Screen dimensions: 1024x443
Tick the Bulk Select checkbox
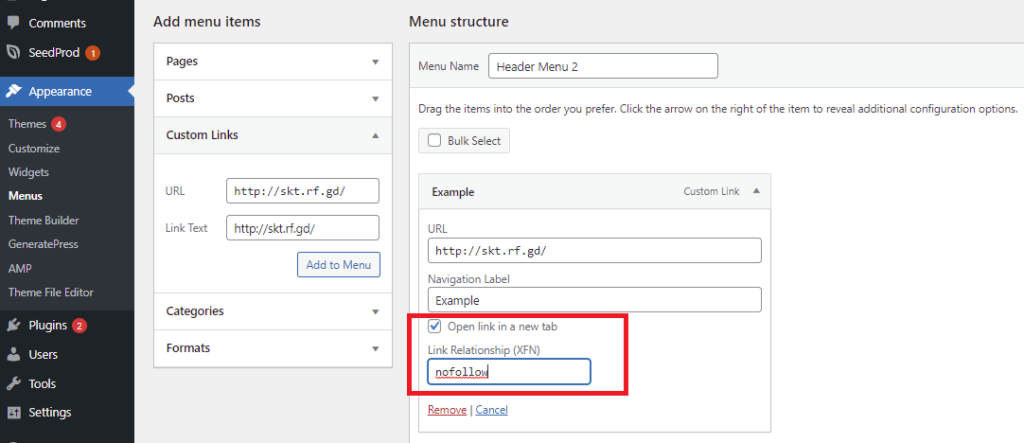(x=434, y=140)
